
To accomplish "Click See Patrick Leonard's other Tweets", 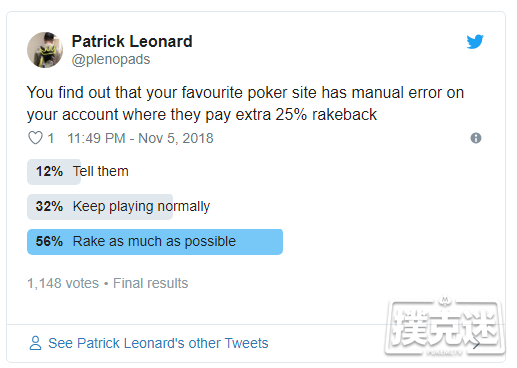I will [x=158, y=343].
